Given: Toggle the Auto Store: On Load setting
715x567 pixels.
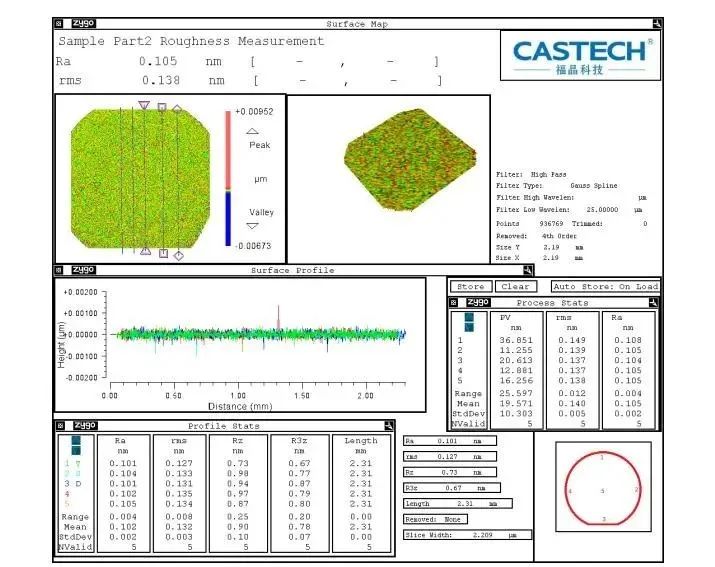Looking at the screenshot, I should (x=605, y=287).
